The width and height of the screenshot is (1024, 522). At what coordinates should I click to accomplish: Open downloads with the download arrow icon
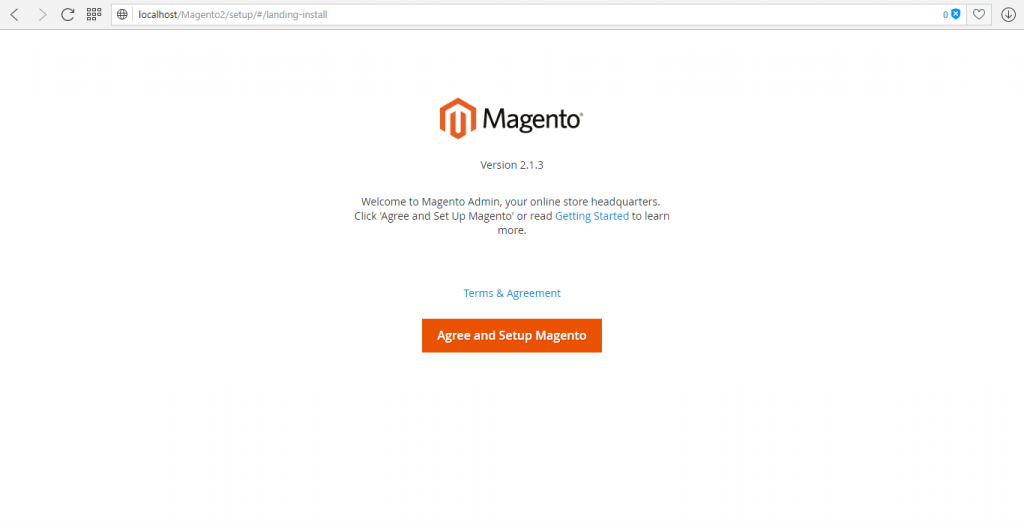1008,14
